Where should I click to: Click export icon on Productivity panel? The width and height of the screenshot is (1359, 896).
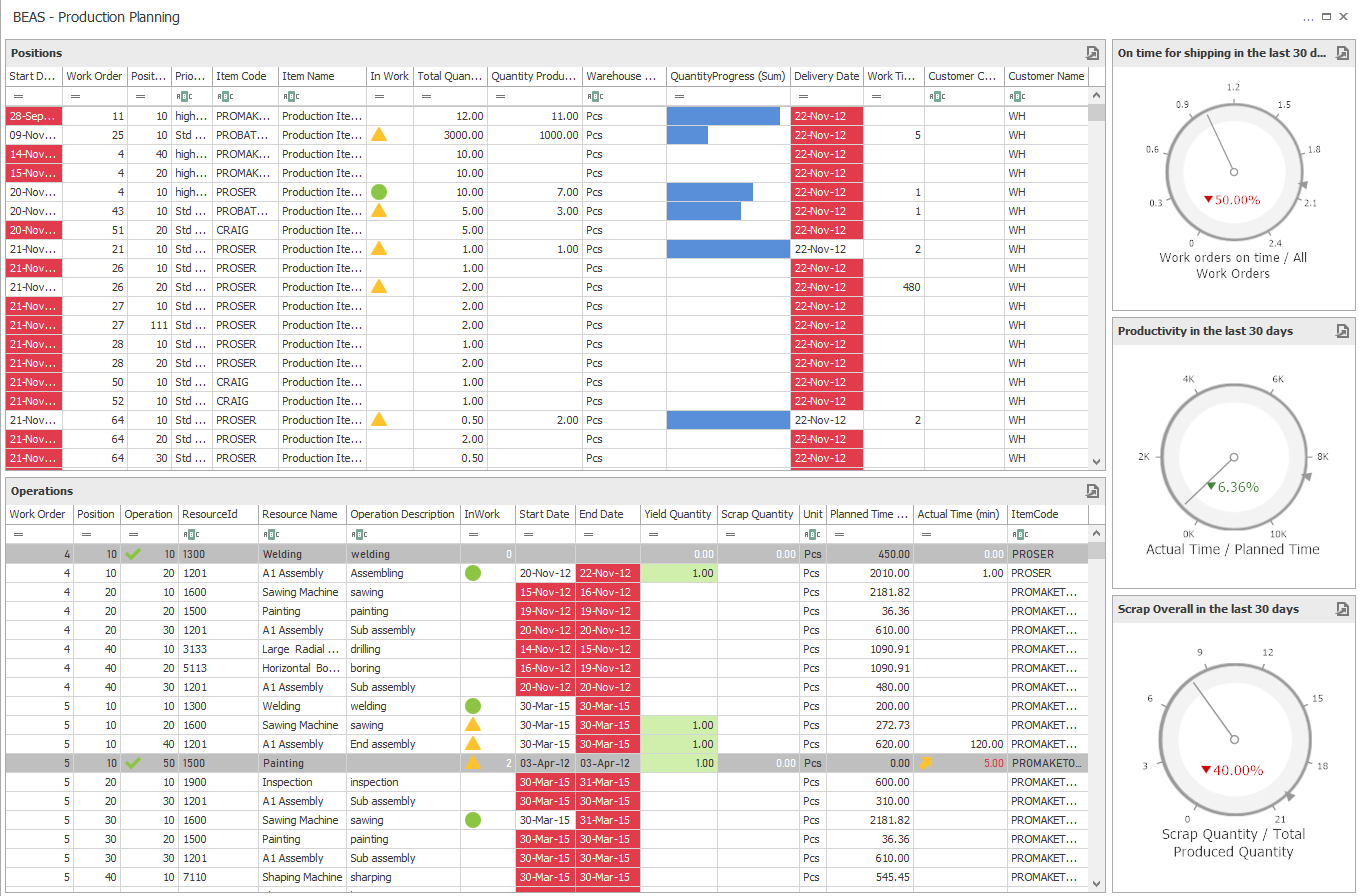coord(1343,331)
